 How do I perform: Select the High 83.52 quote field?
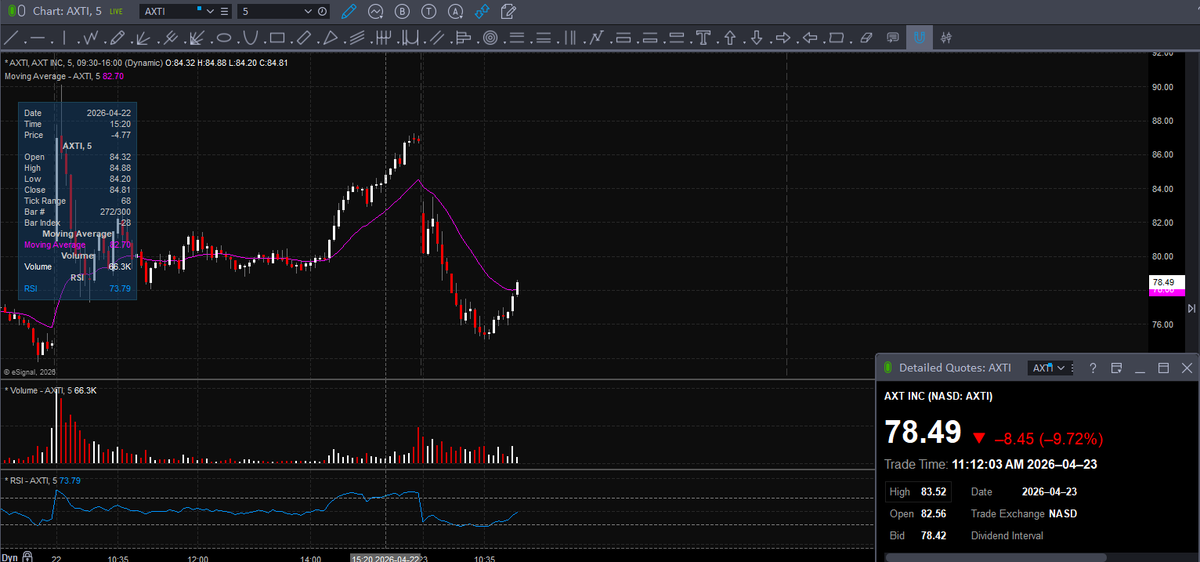pos(918,491)
